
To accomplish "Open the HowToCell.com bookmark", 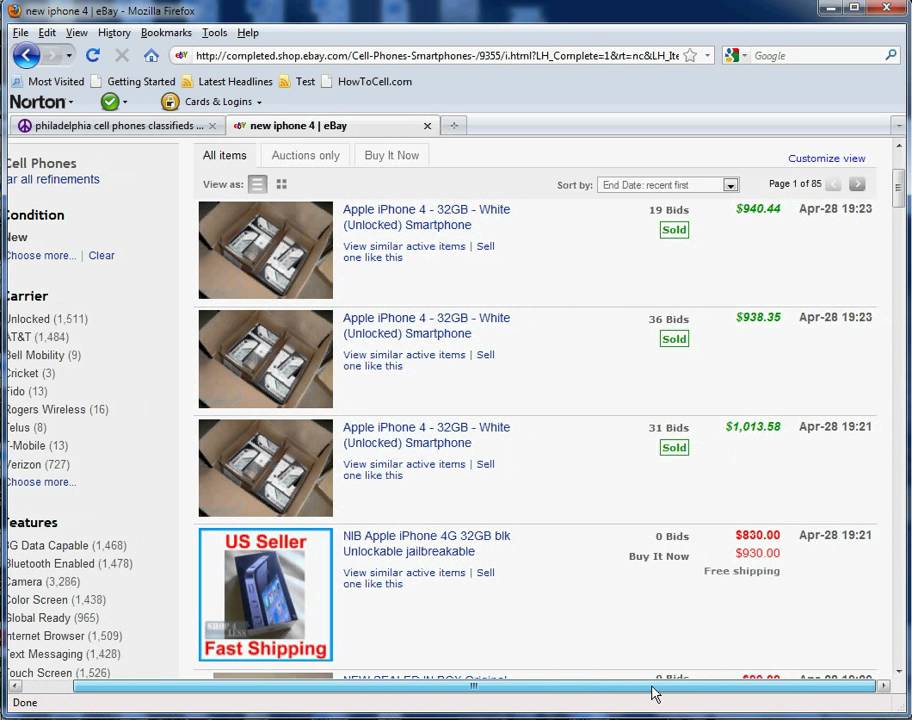I will pyautogui.click(x=367, y=81).
